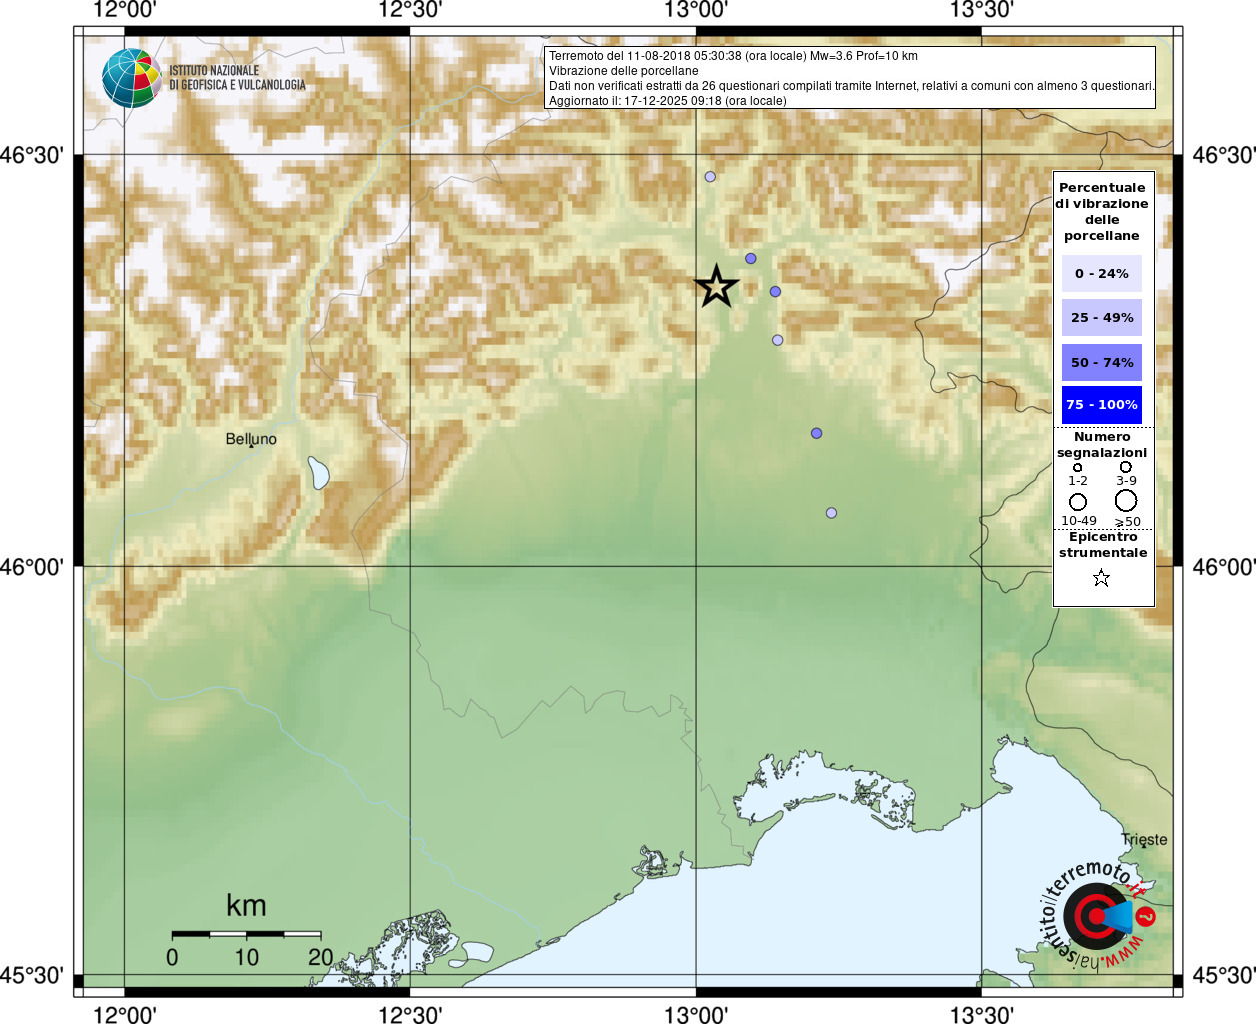
Task: Click the 10-49 reports circle in the legend
Action: click(1078, 502)
